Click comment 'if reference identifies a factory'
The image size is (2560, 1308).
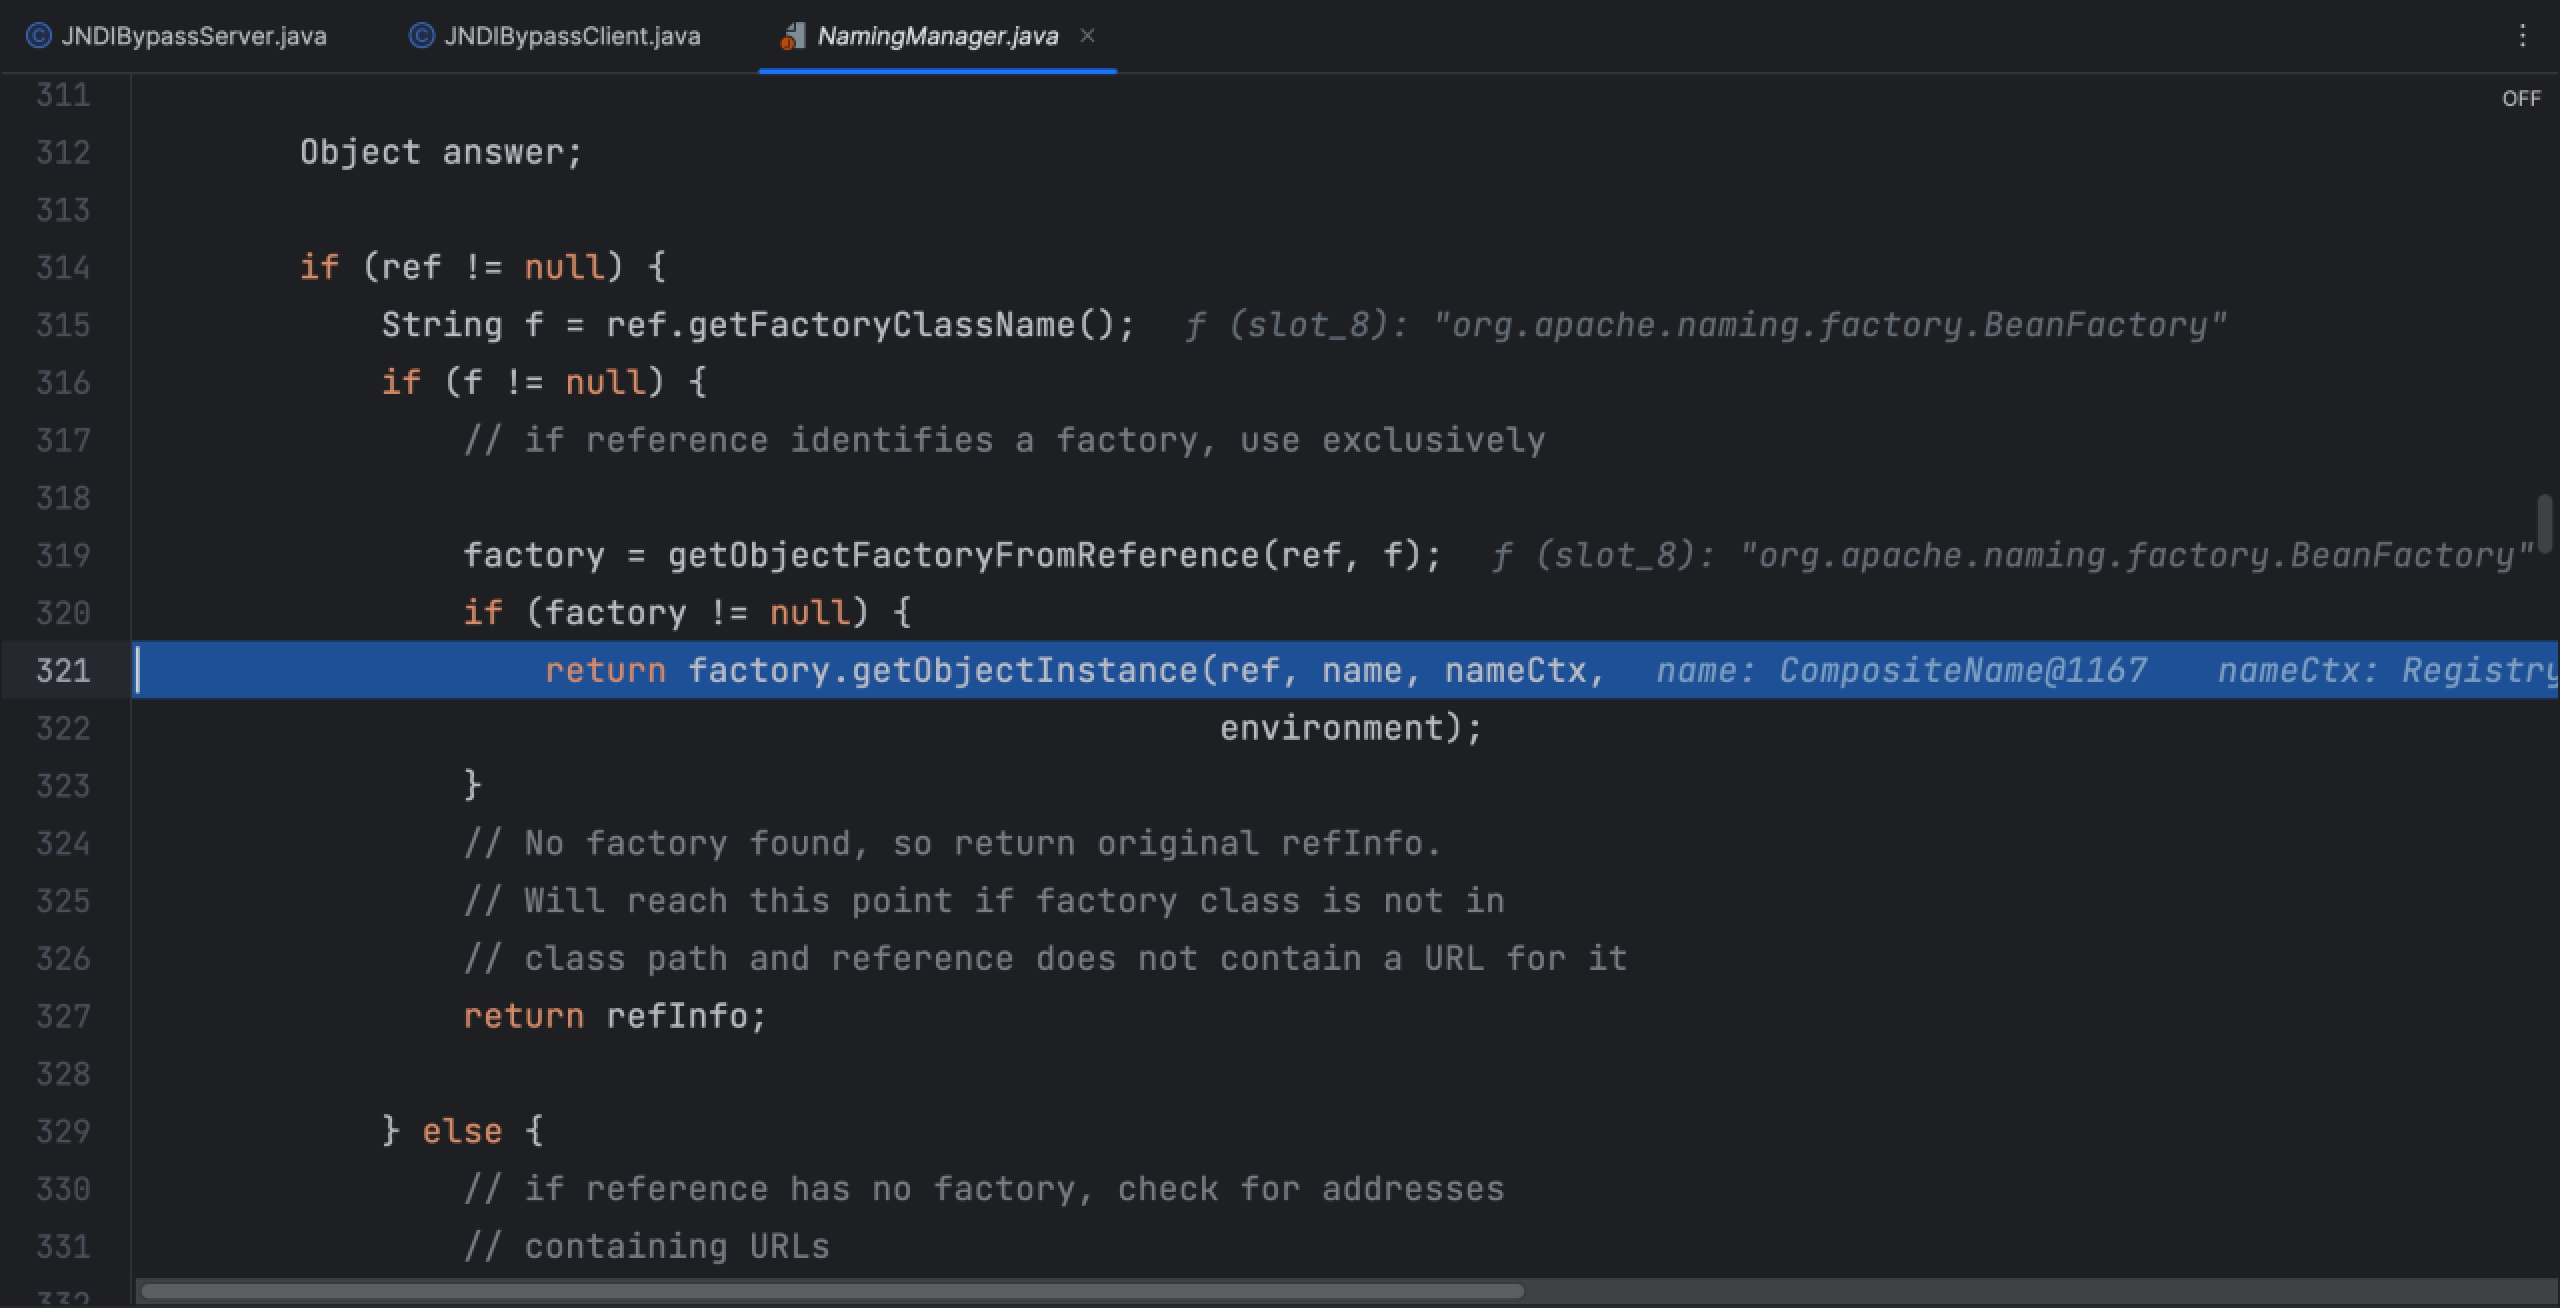(x=1004, y=440)
